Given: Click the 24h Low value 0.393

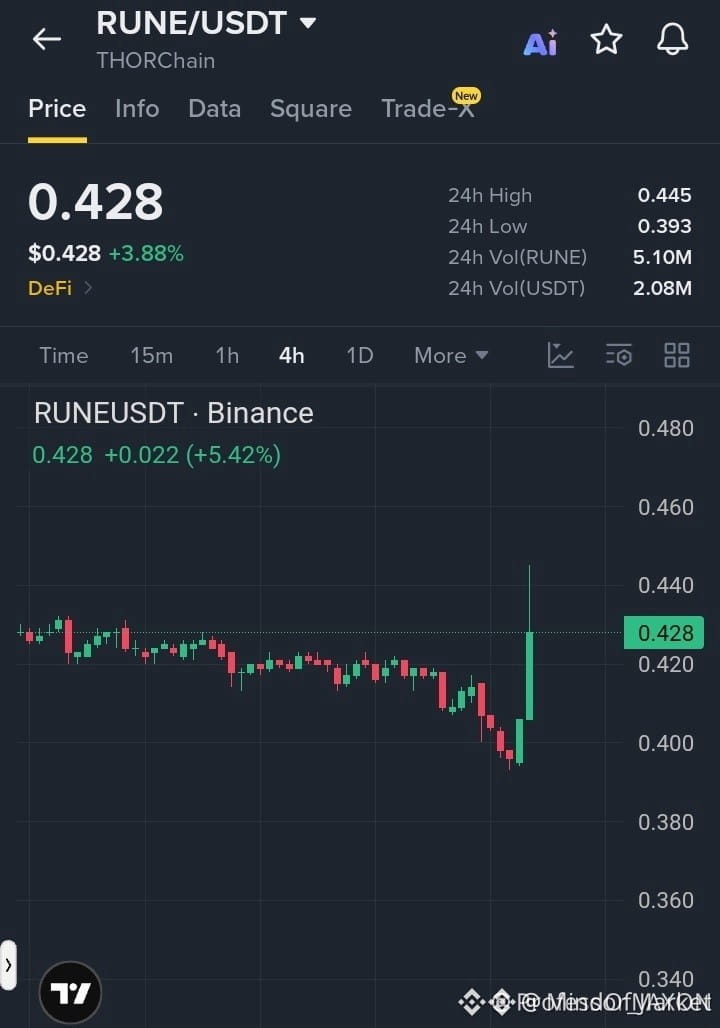Looking at the screenshot, I should pos(664,226).
